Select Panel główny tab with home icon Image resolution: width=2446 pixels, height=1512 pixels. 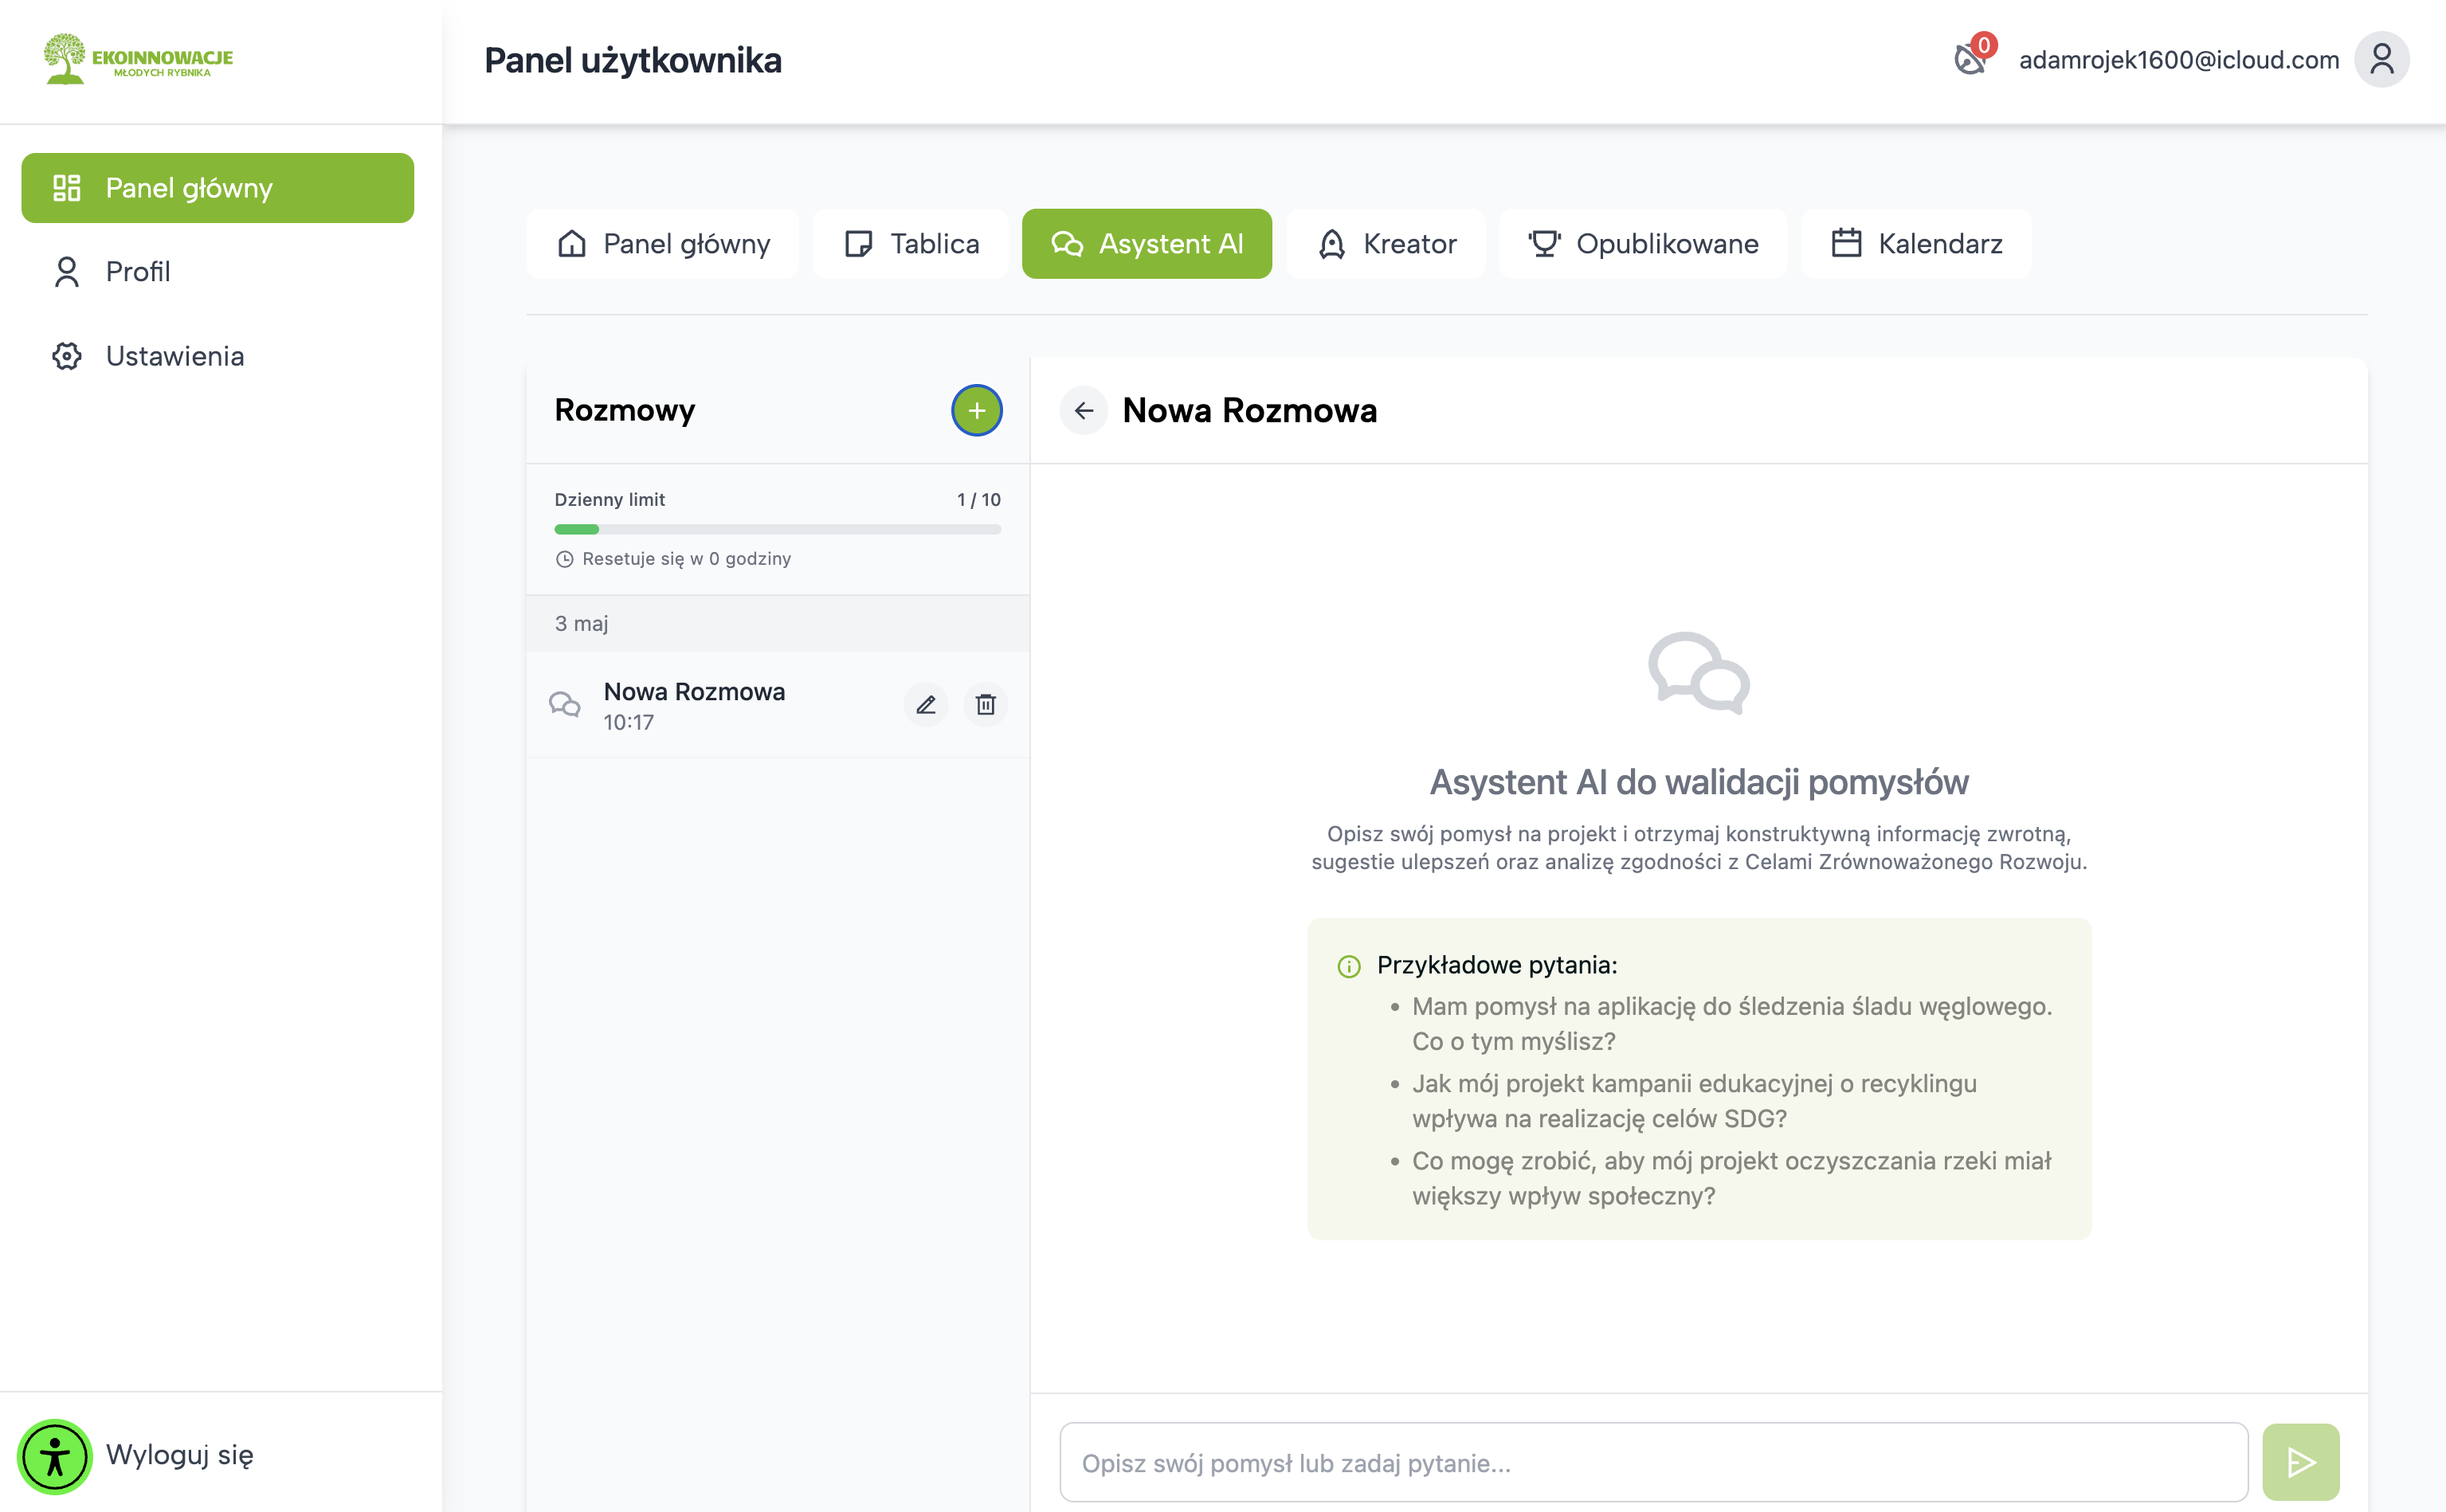663,243
